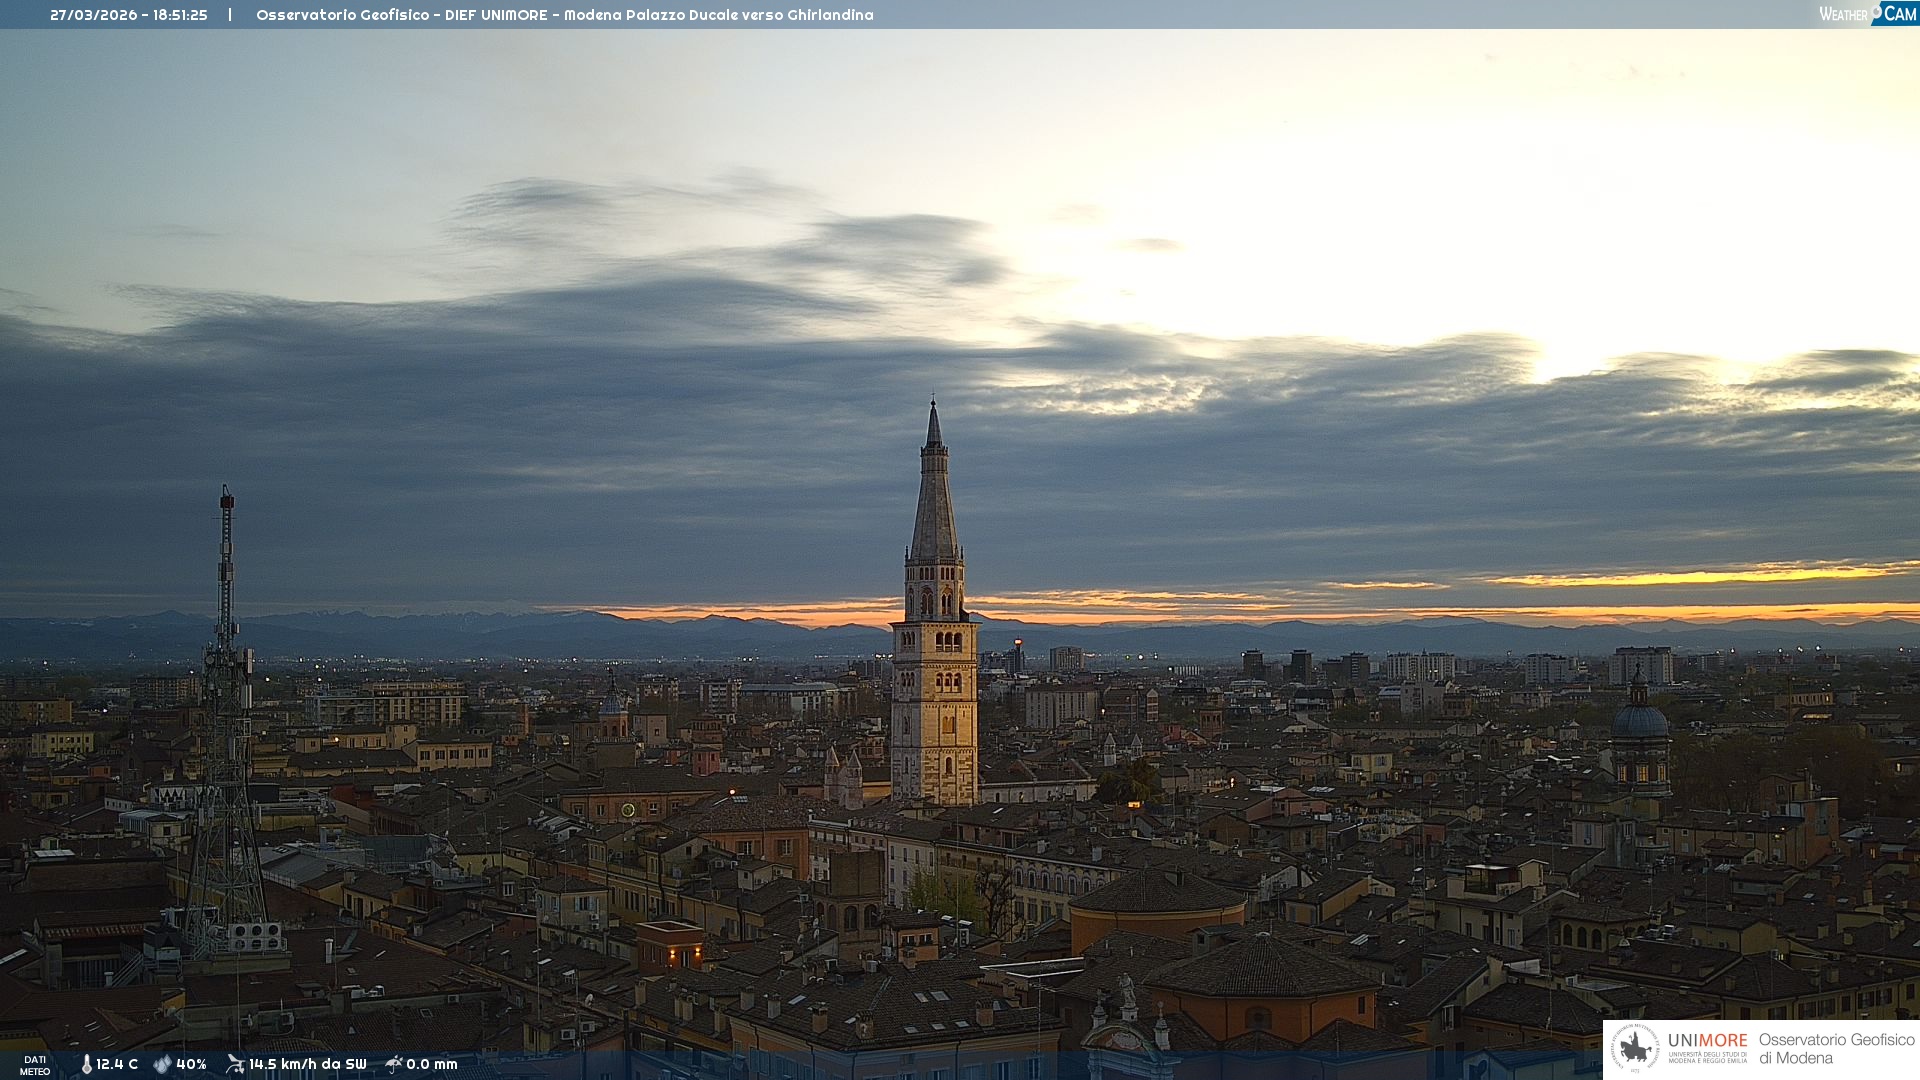This screenshot has width=1920, height=1080.
Task: Click the UNIMORE university seal emblem
Action: (x=1635, y=1048)
